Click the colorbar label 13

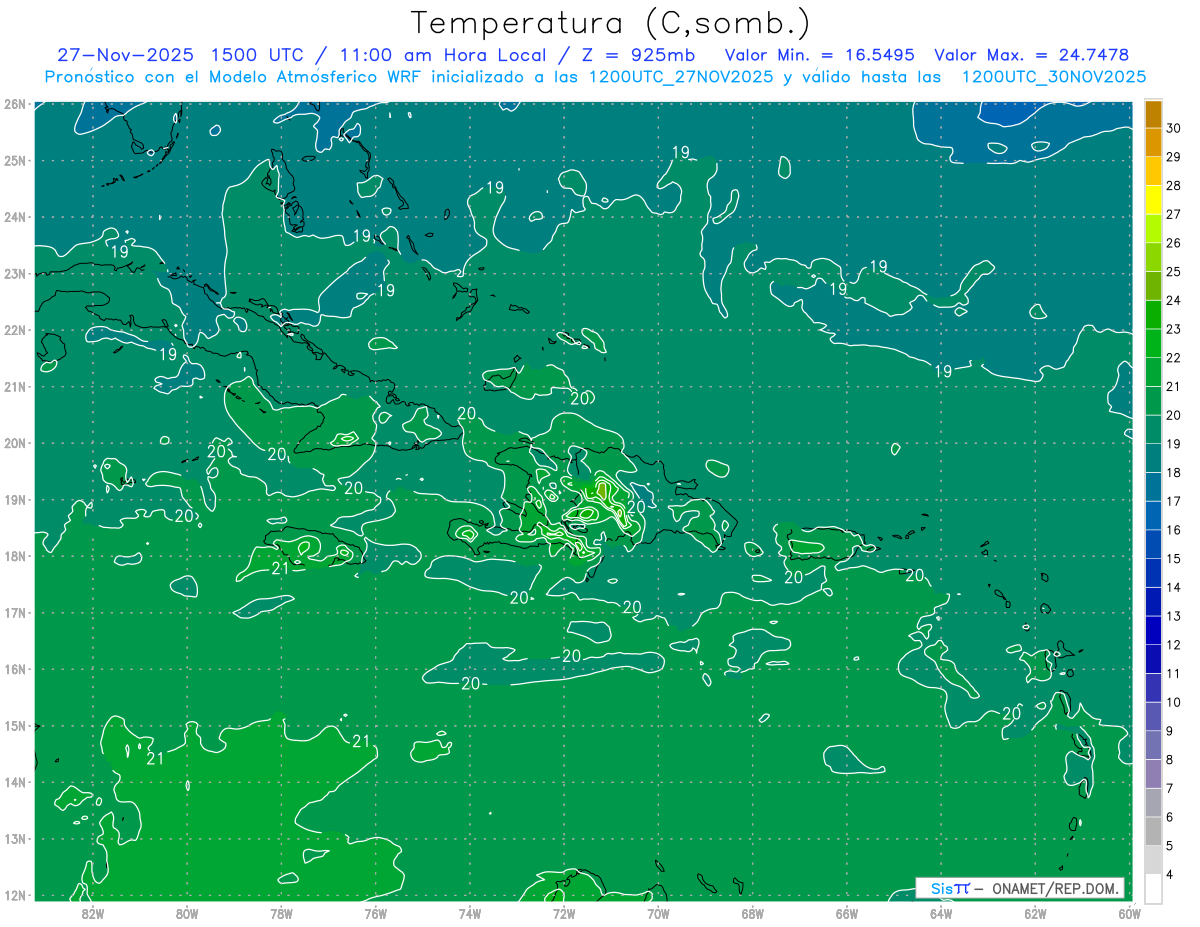(1174, 616)
